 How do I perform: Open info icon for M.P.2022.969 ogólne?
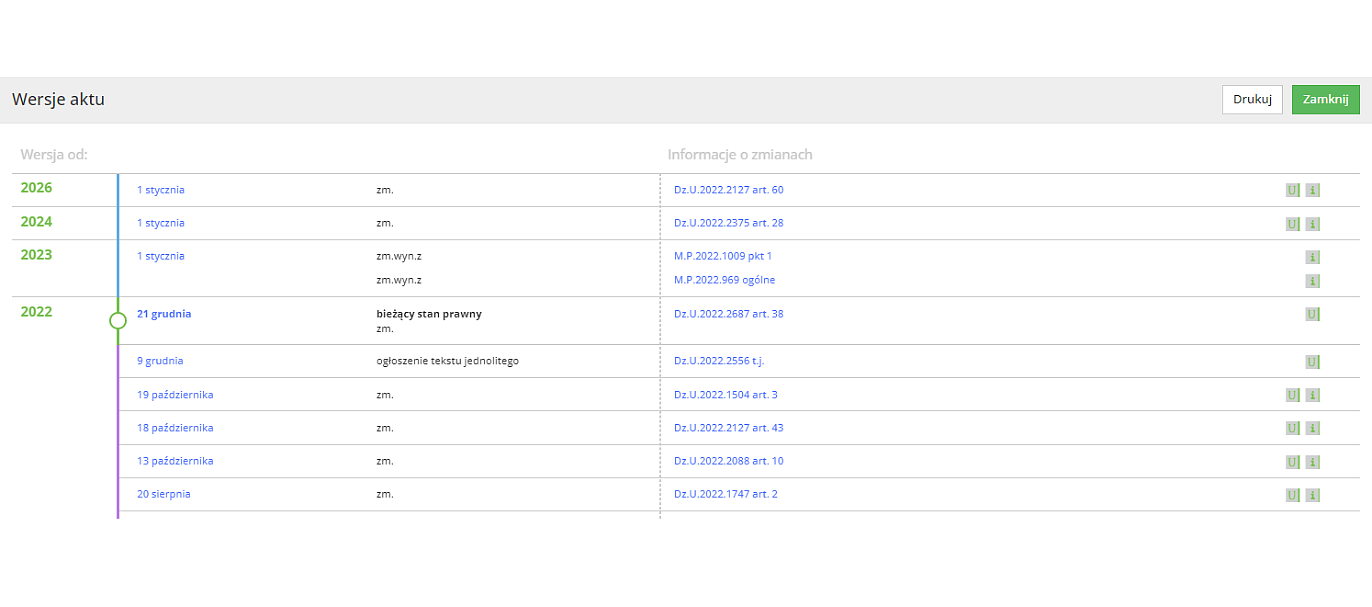[1313, 281]
